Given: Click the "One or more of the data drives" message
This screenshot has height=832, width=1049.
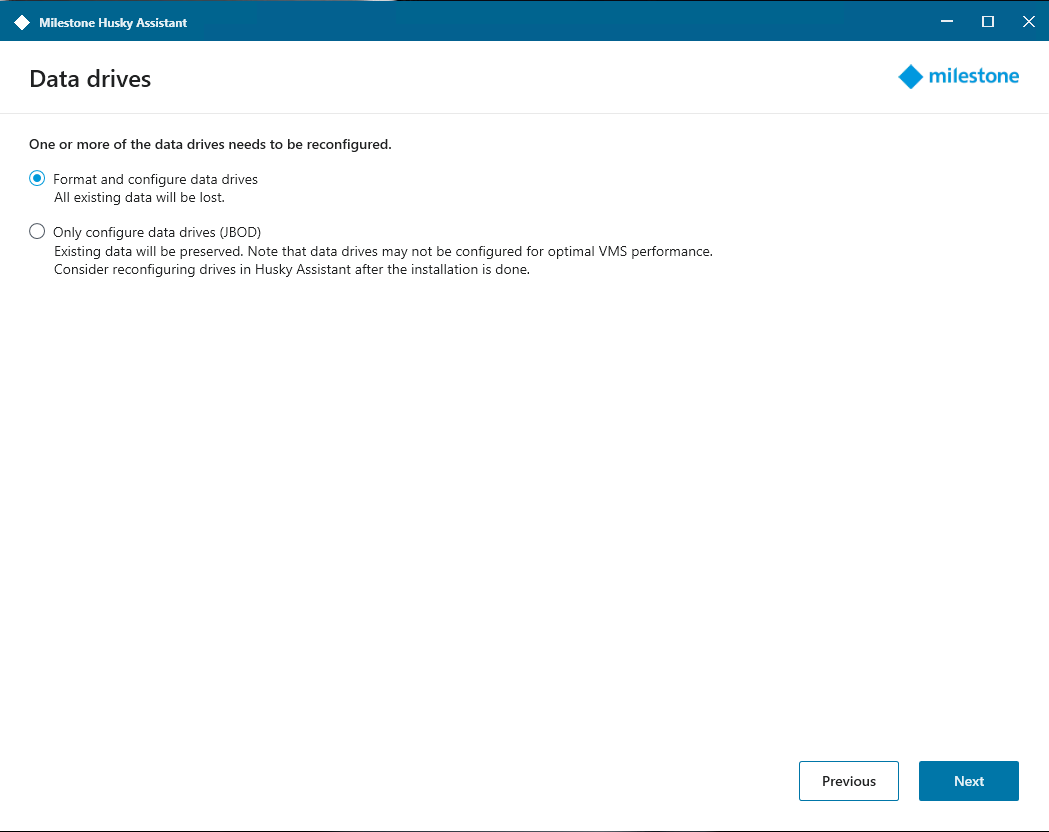Looking at the screenshot, I should 210,145.
